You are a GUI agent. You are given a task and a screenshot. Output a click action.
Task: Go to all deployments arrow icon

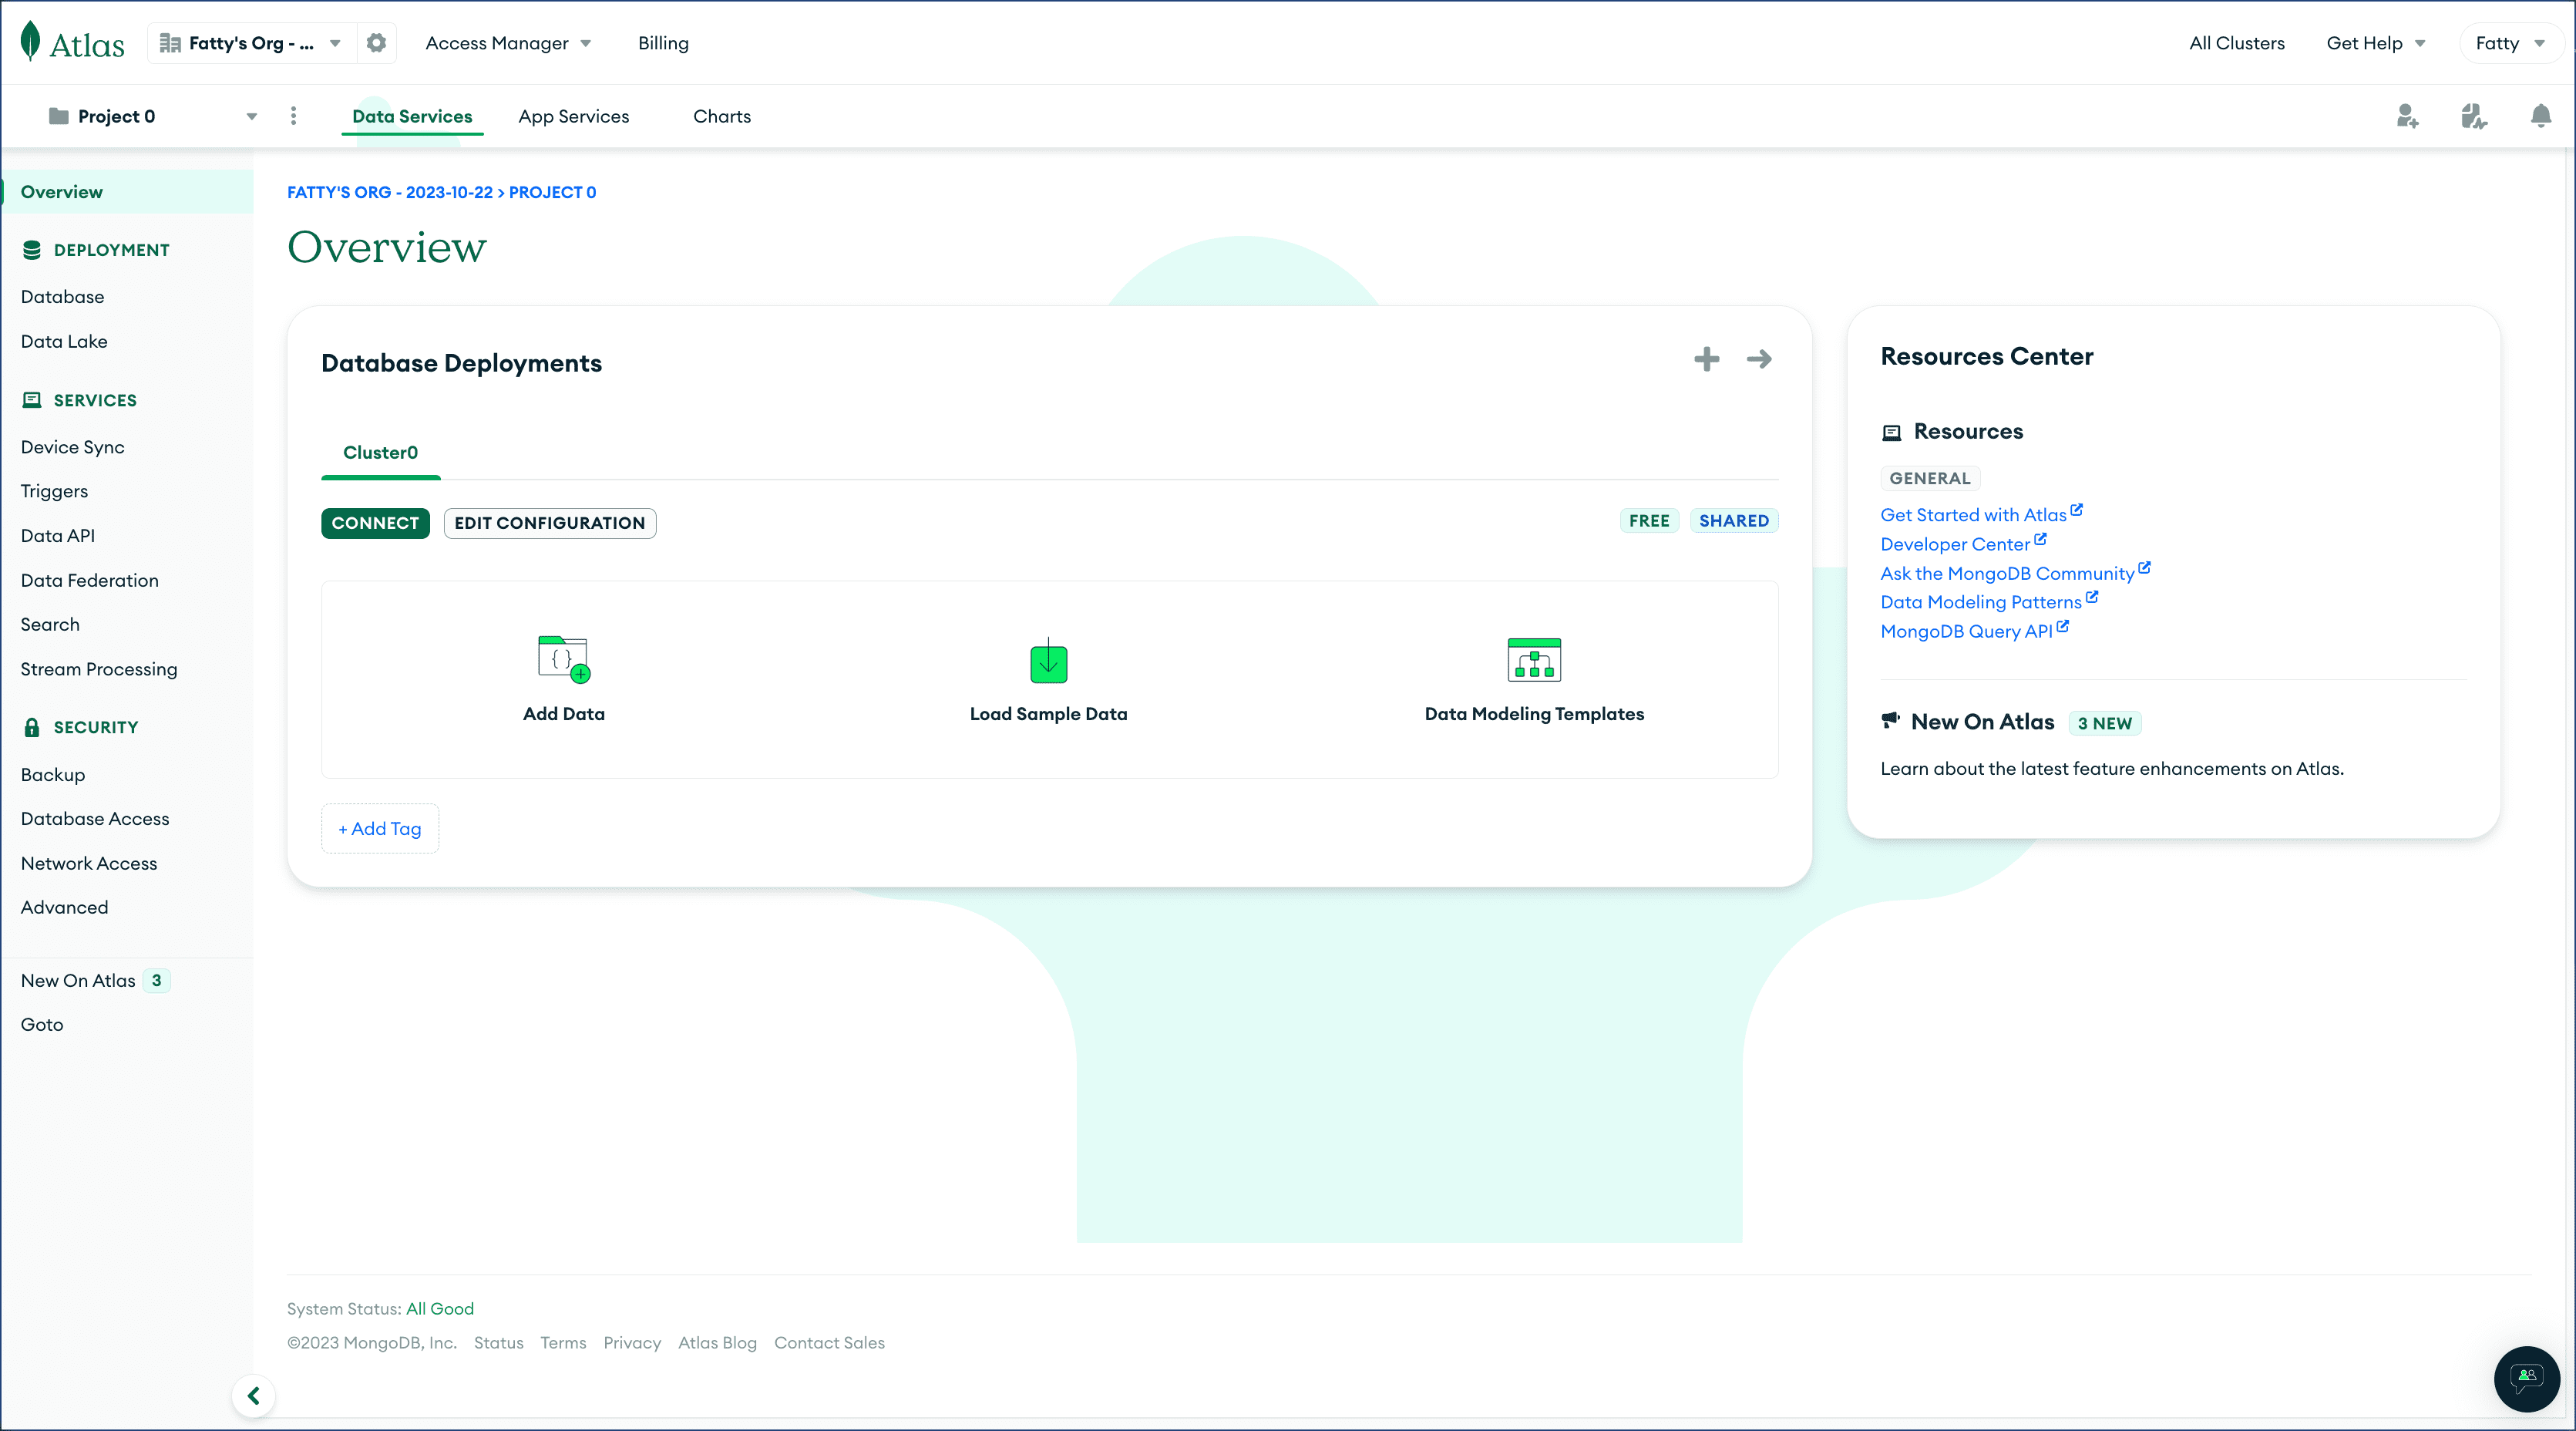click(1759, 359)
